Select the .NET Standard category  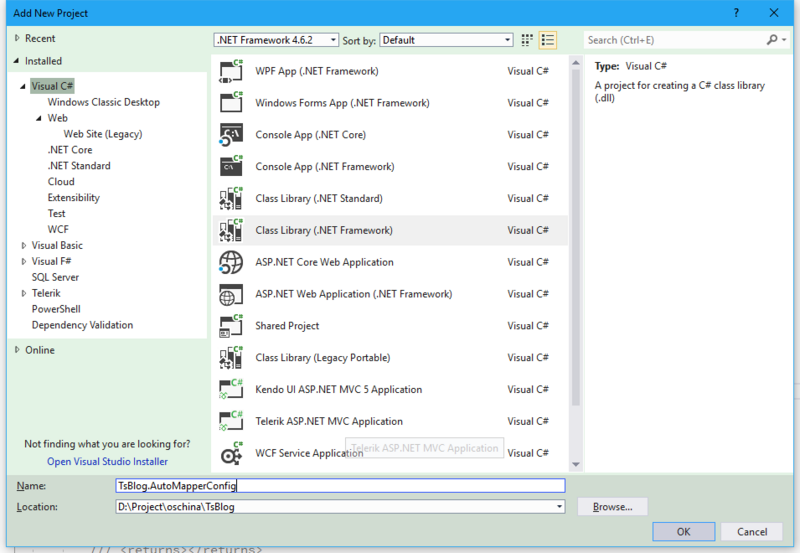coord(79,166)
